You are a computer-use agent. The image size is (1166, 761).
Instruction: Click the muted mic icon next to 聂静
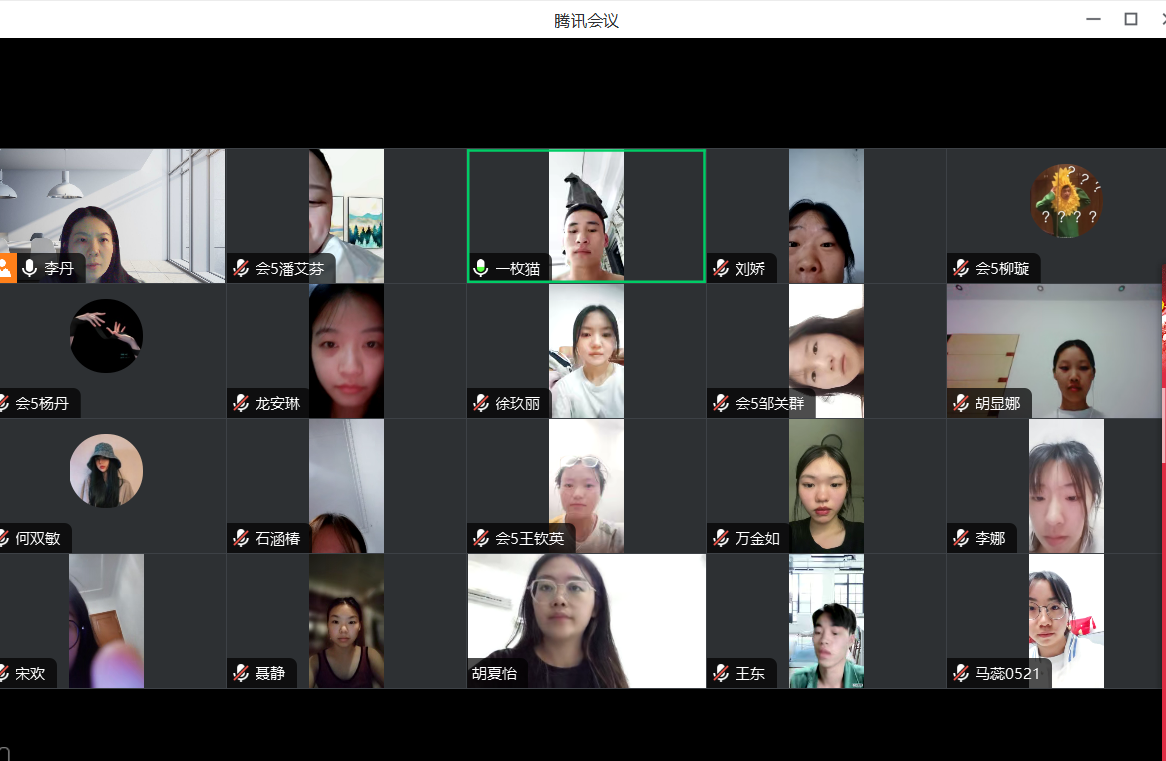tap(241, 673)
